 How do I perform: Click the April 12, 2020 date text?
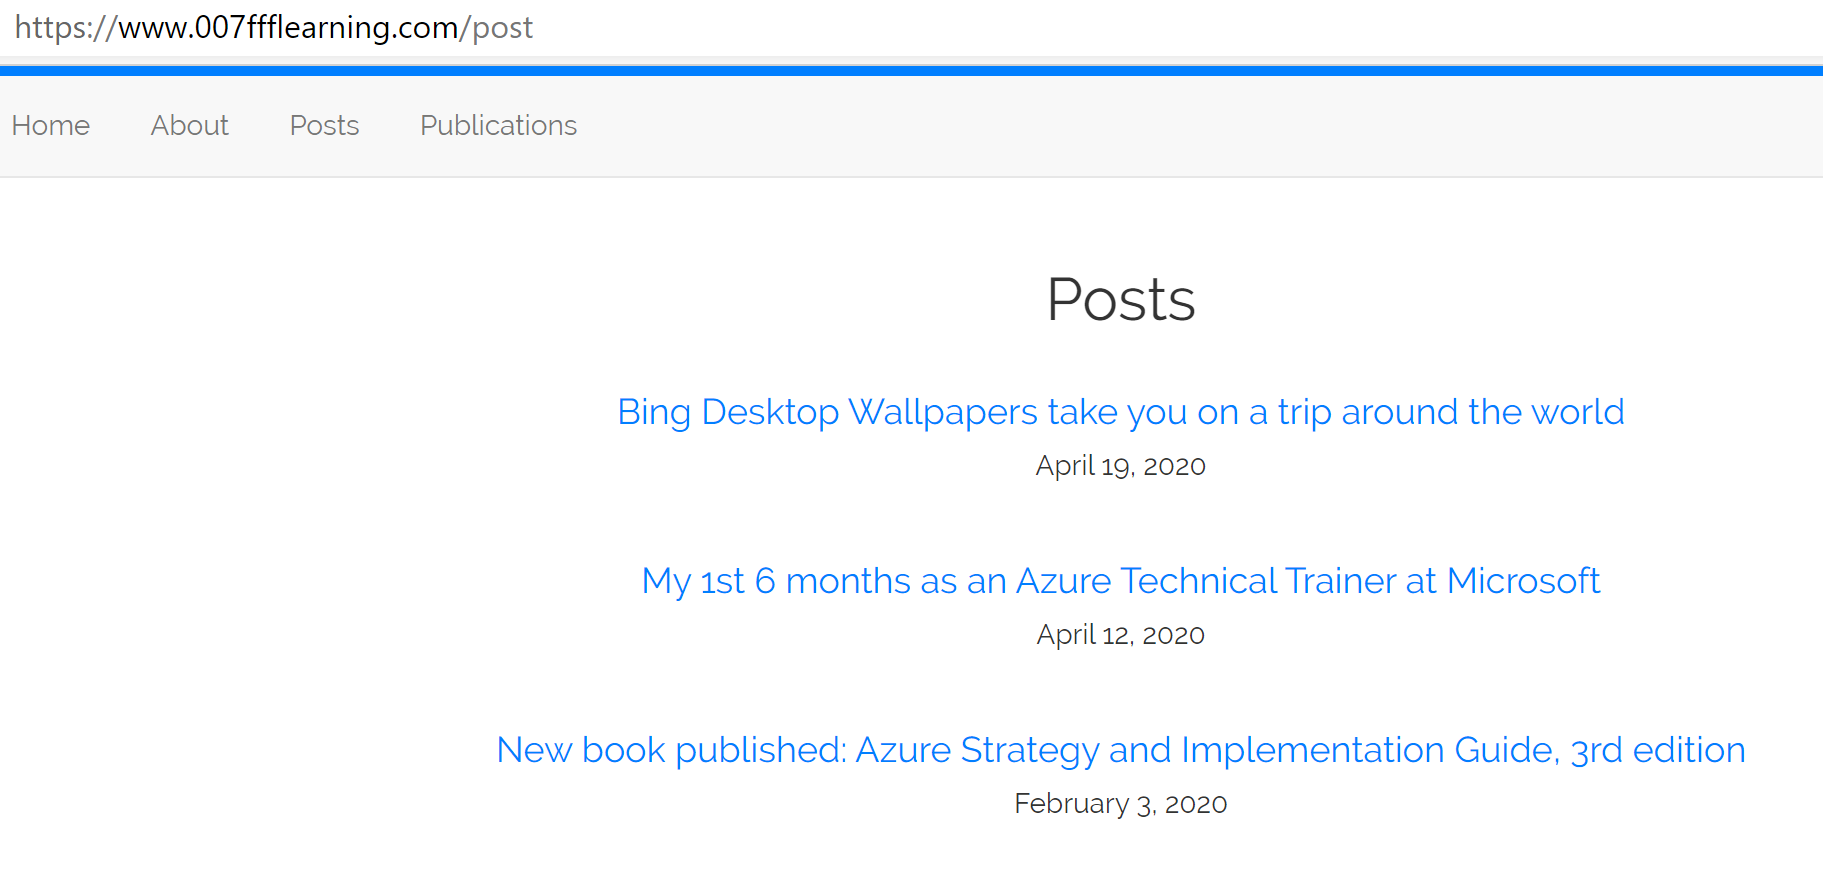(x=1121, y=635)
